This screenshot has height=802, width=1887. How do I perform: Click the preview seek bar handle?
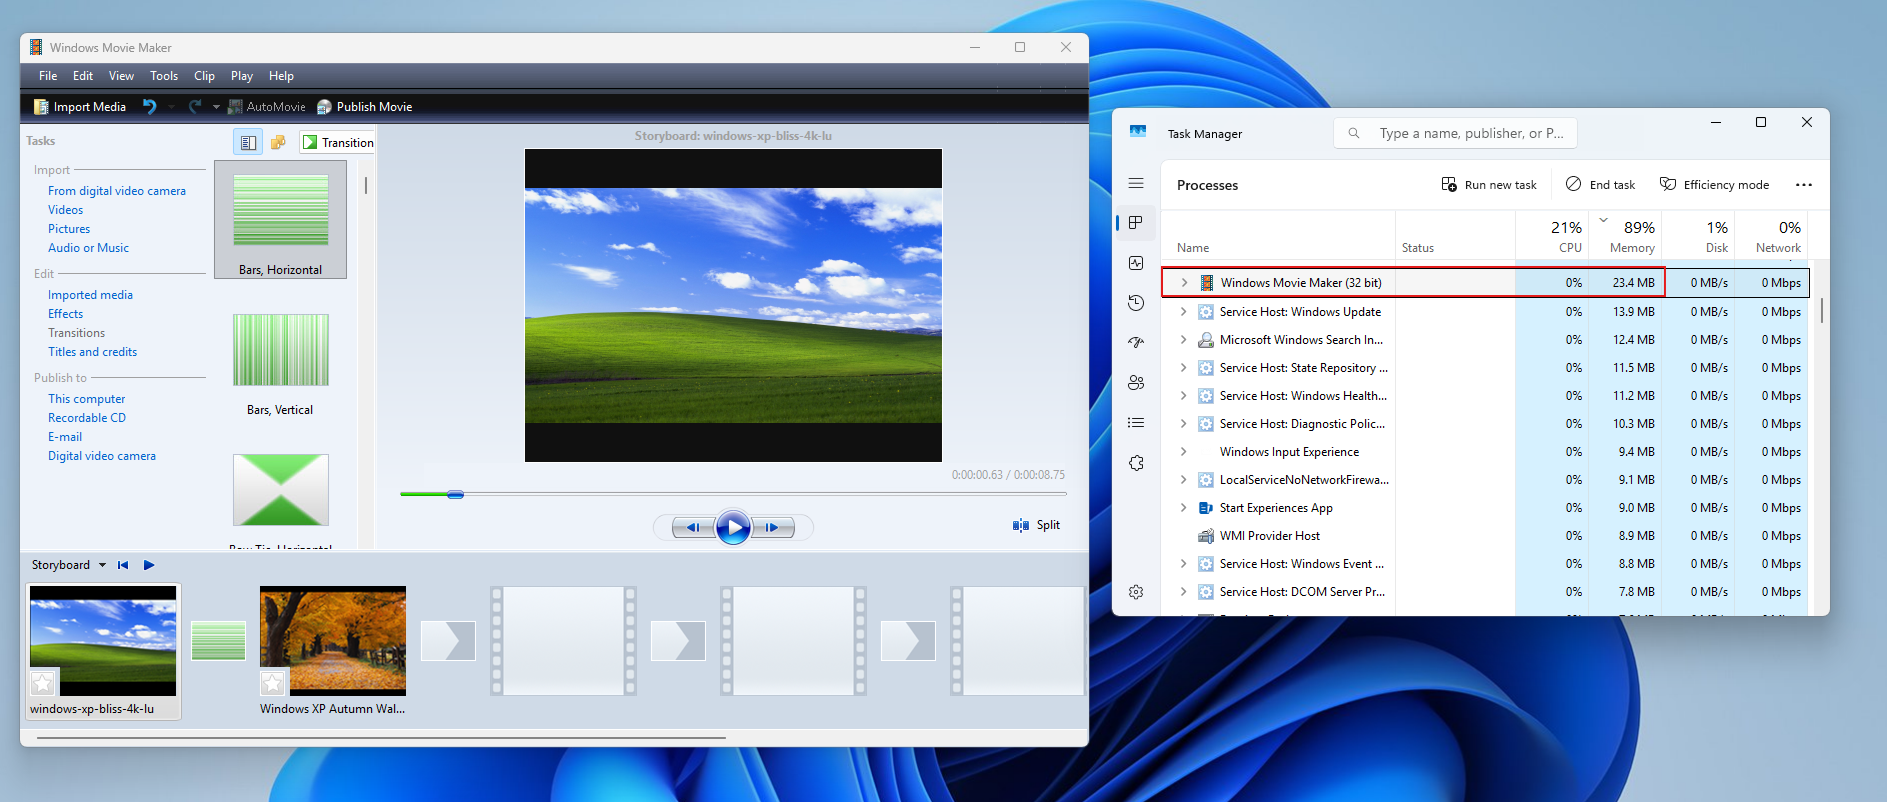[455, 494]
